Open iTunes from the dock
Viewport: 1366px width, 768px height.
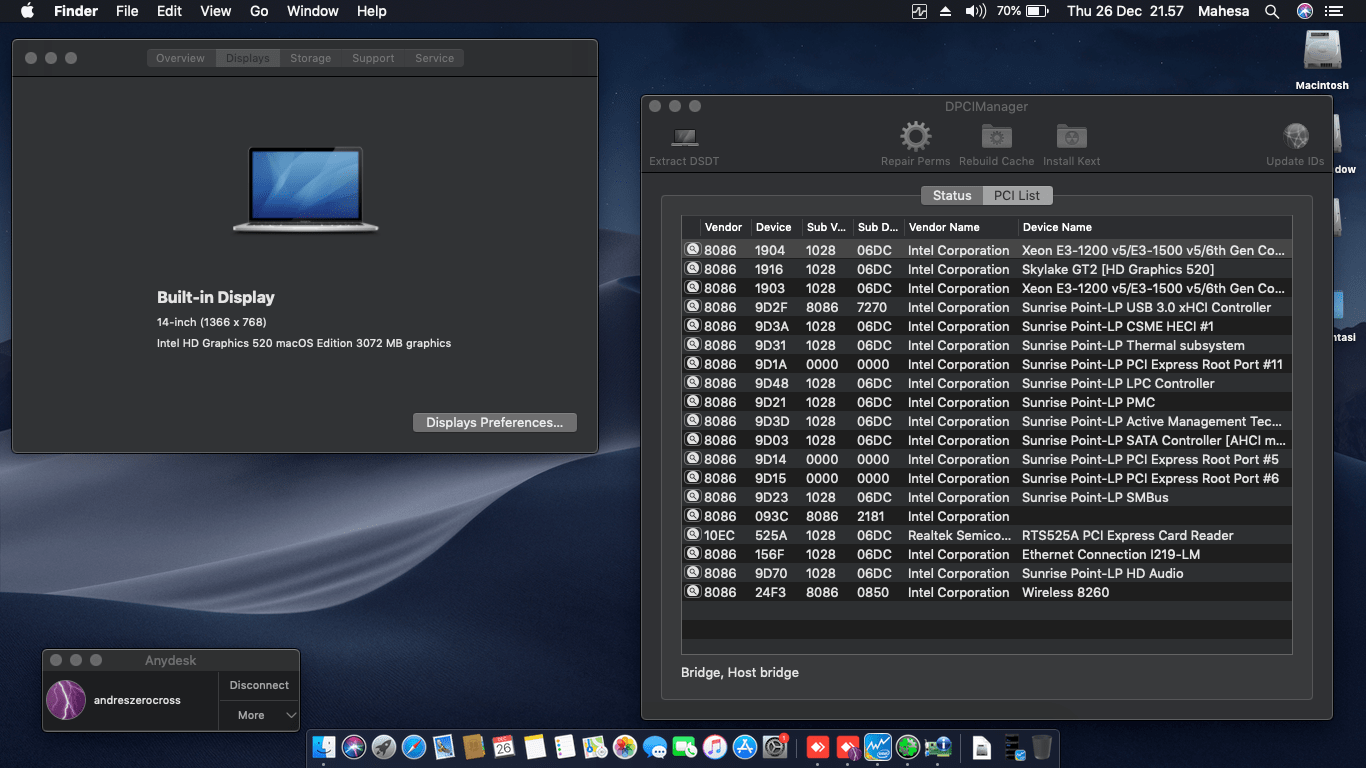click(715, 746)
